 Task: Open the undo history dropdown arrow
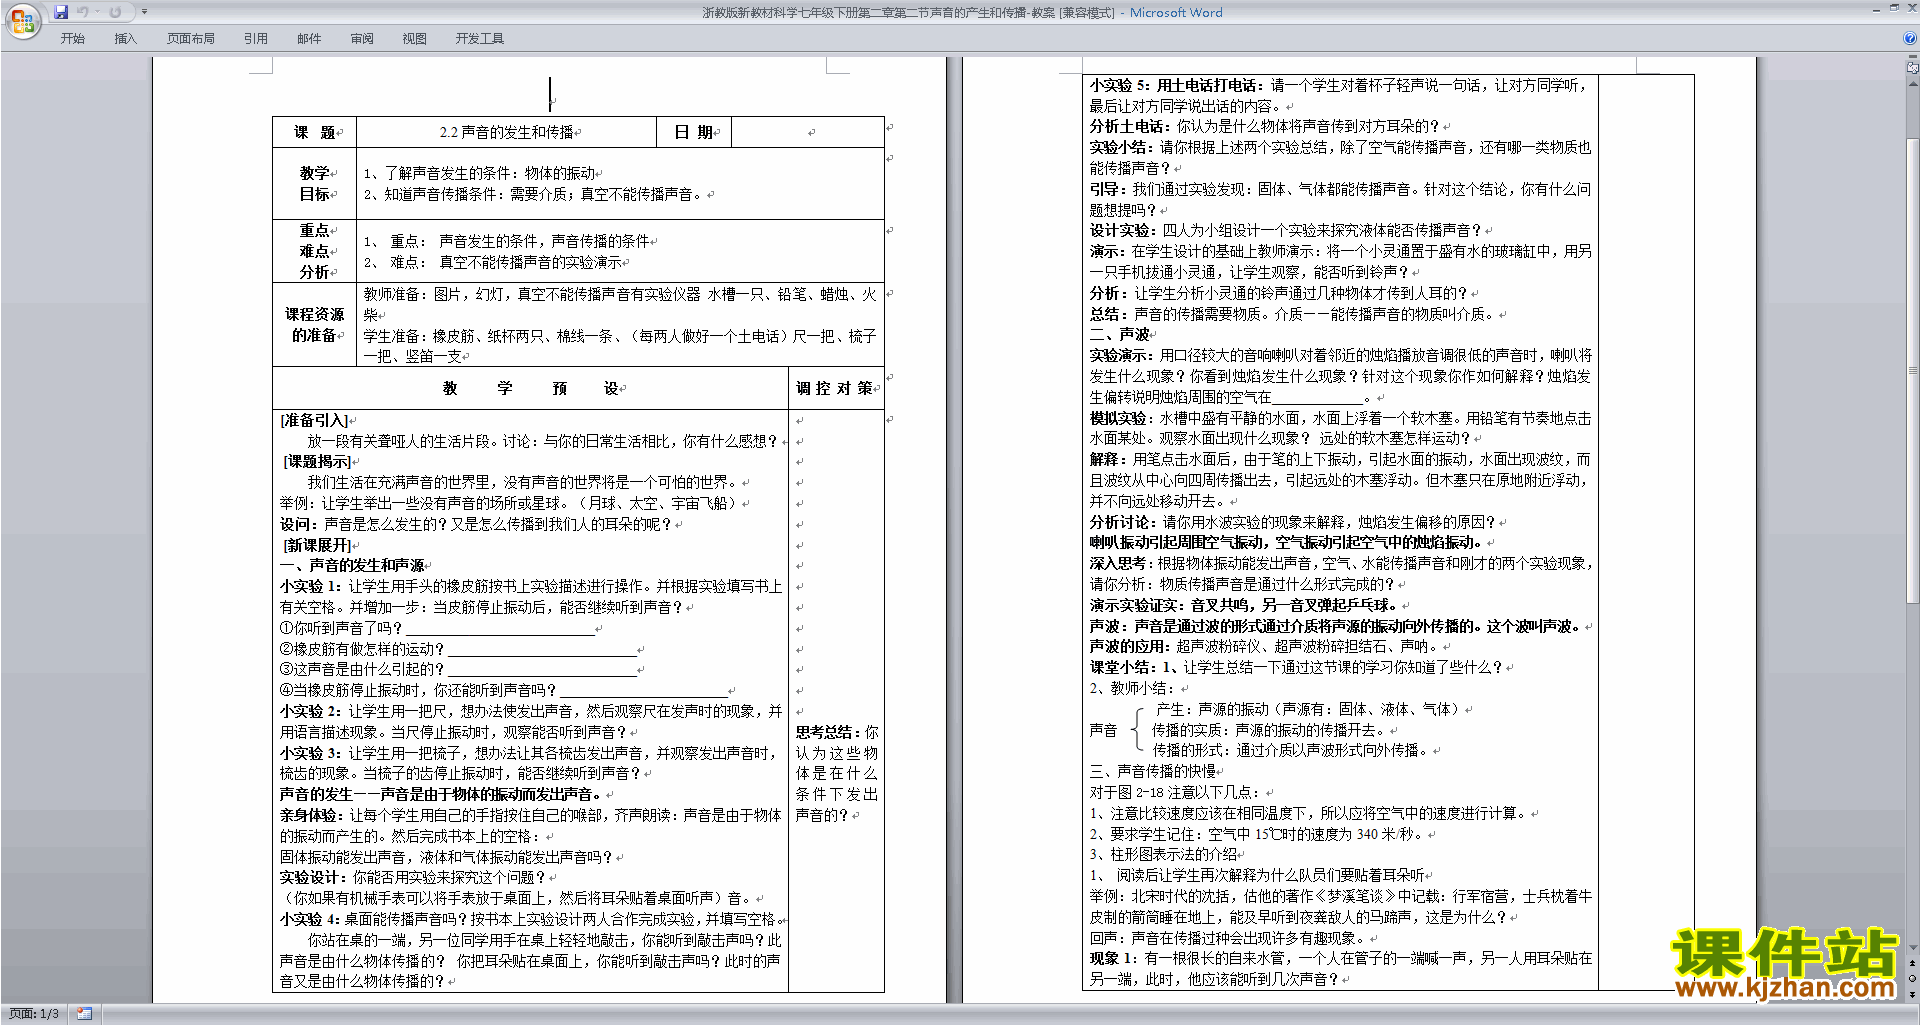pyautogui.click(x=97, y=12)
